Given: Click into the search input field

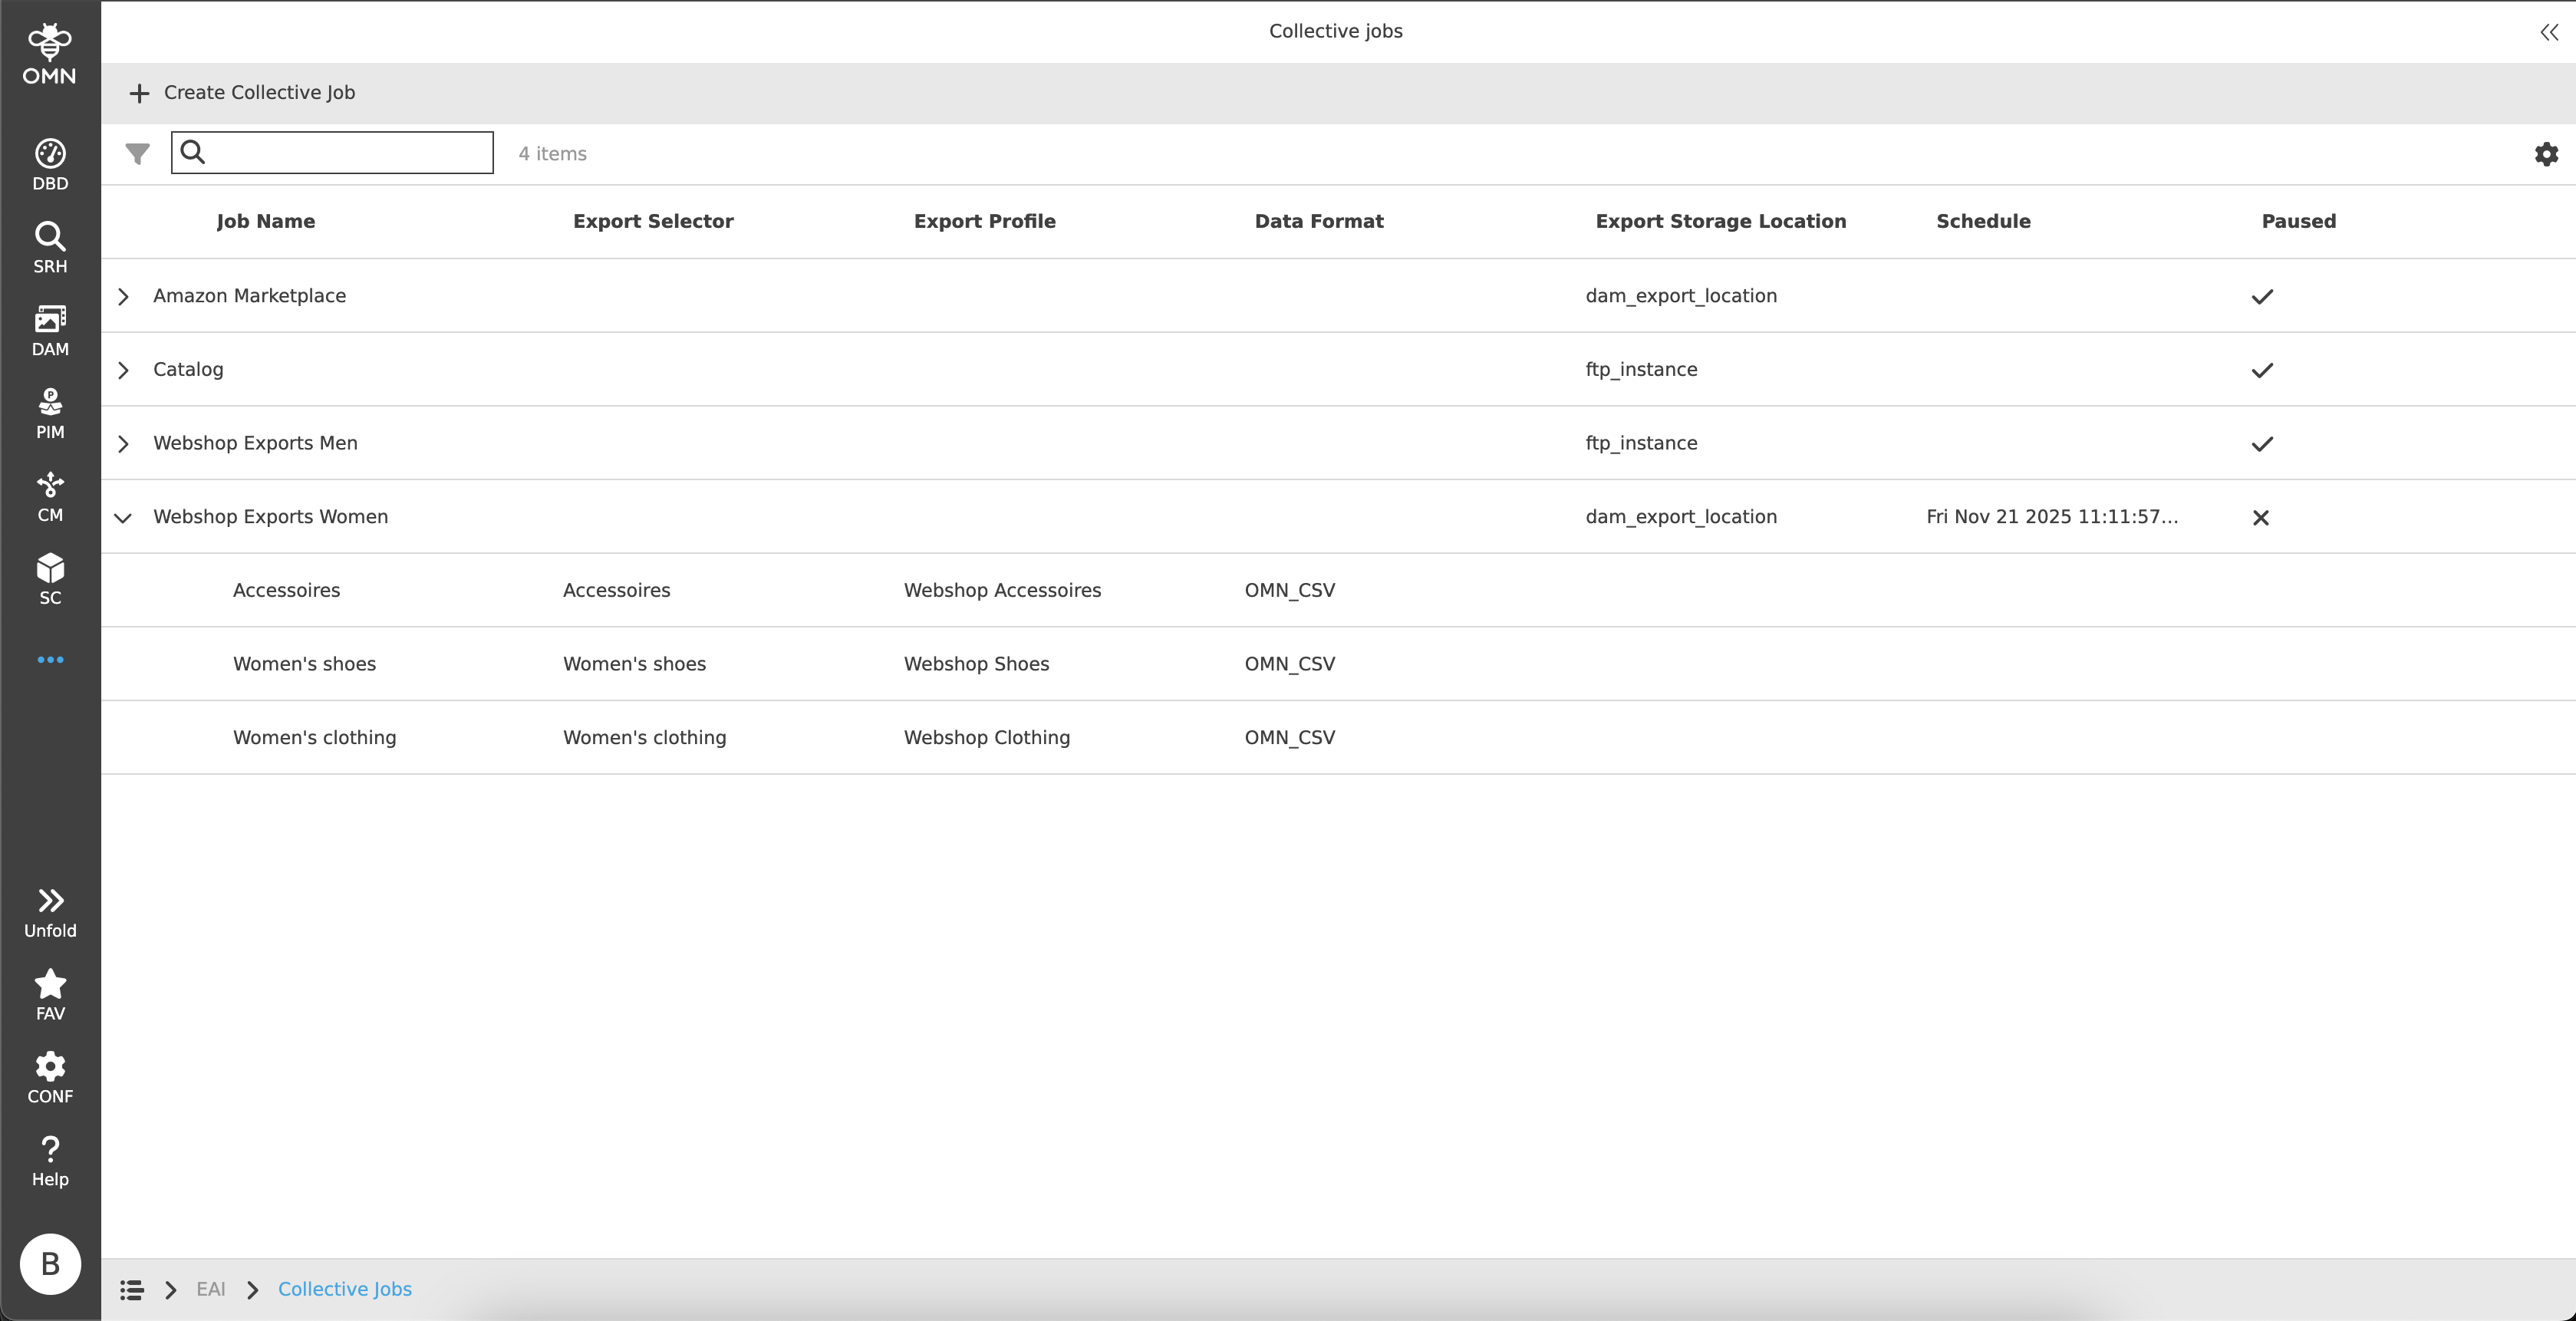Looking at the screenshot, I should pyautogui.click(x=345, y=153).
